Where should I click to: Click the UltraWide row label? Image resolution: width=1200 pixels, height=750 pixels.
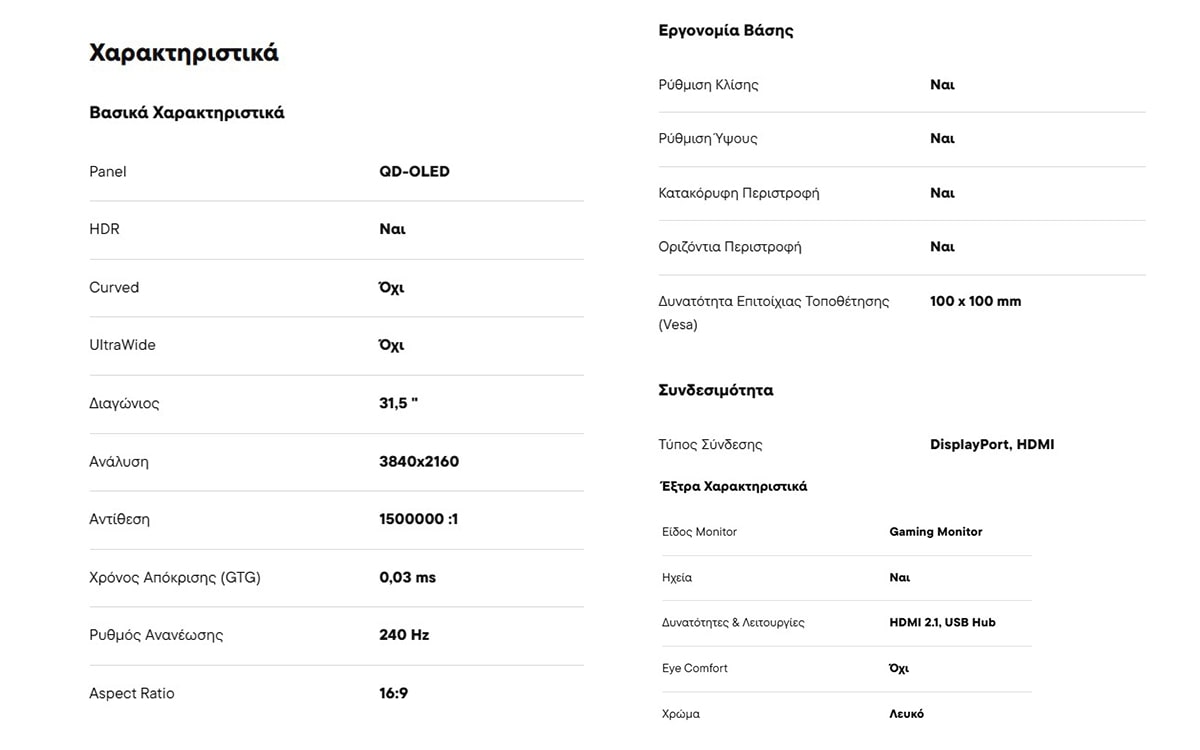[x=122, y=345]
